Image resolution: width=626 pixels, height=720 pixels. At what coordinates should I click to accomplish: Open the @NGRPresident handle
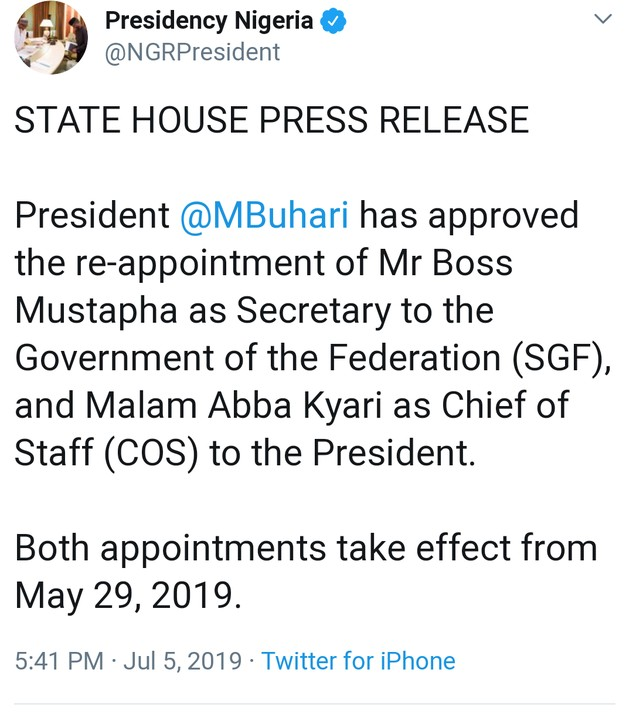pyautogui.click(x=192, y=52)
